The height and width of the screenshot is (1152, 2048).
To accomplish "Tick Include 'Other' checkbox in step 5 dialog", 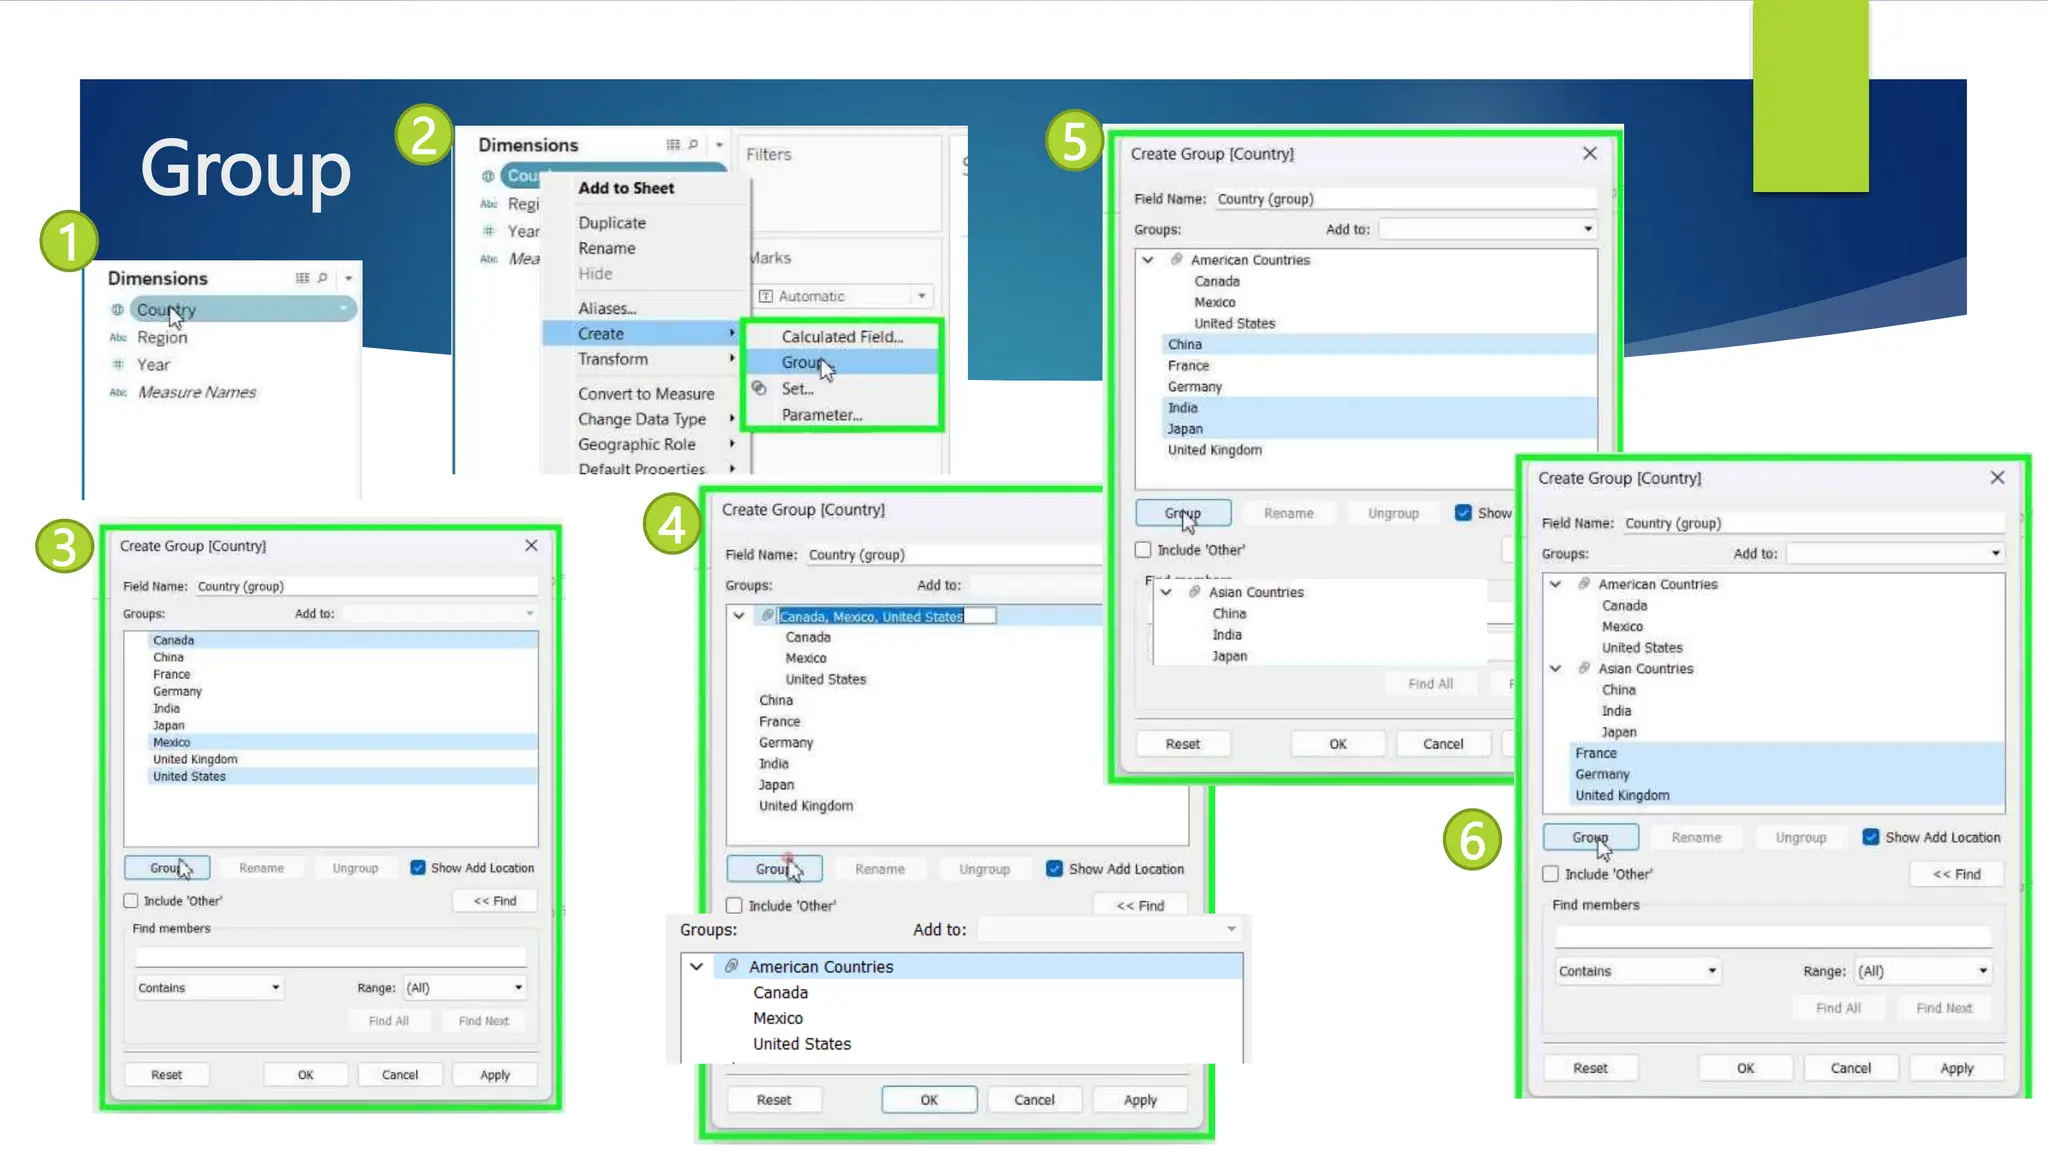I will click(1143, 550).
